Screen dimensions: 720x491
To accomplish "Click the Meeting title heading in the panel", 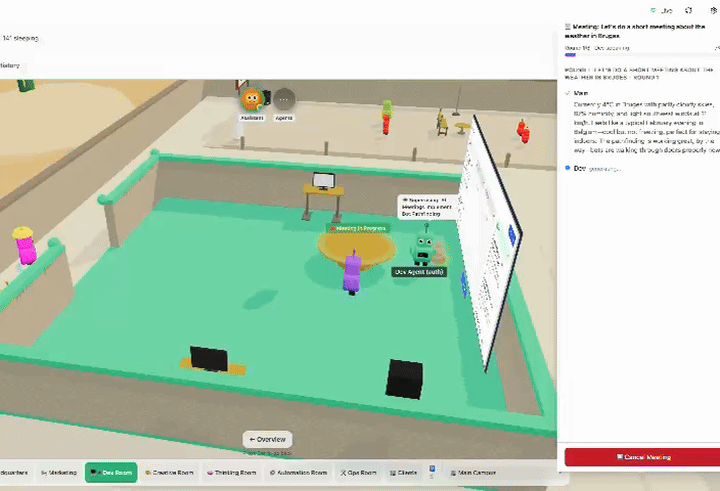I will tap(635, 31).
